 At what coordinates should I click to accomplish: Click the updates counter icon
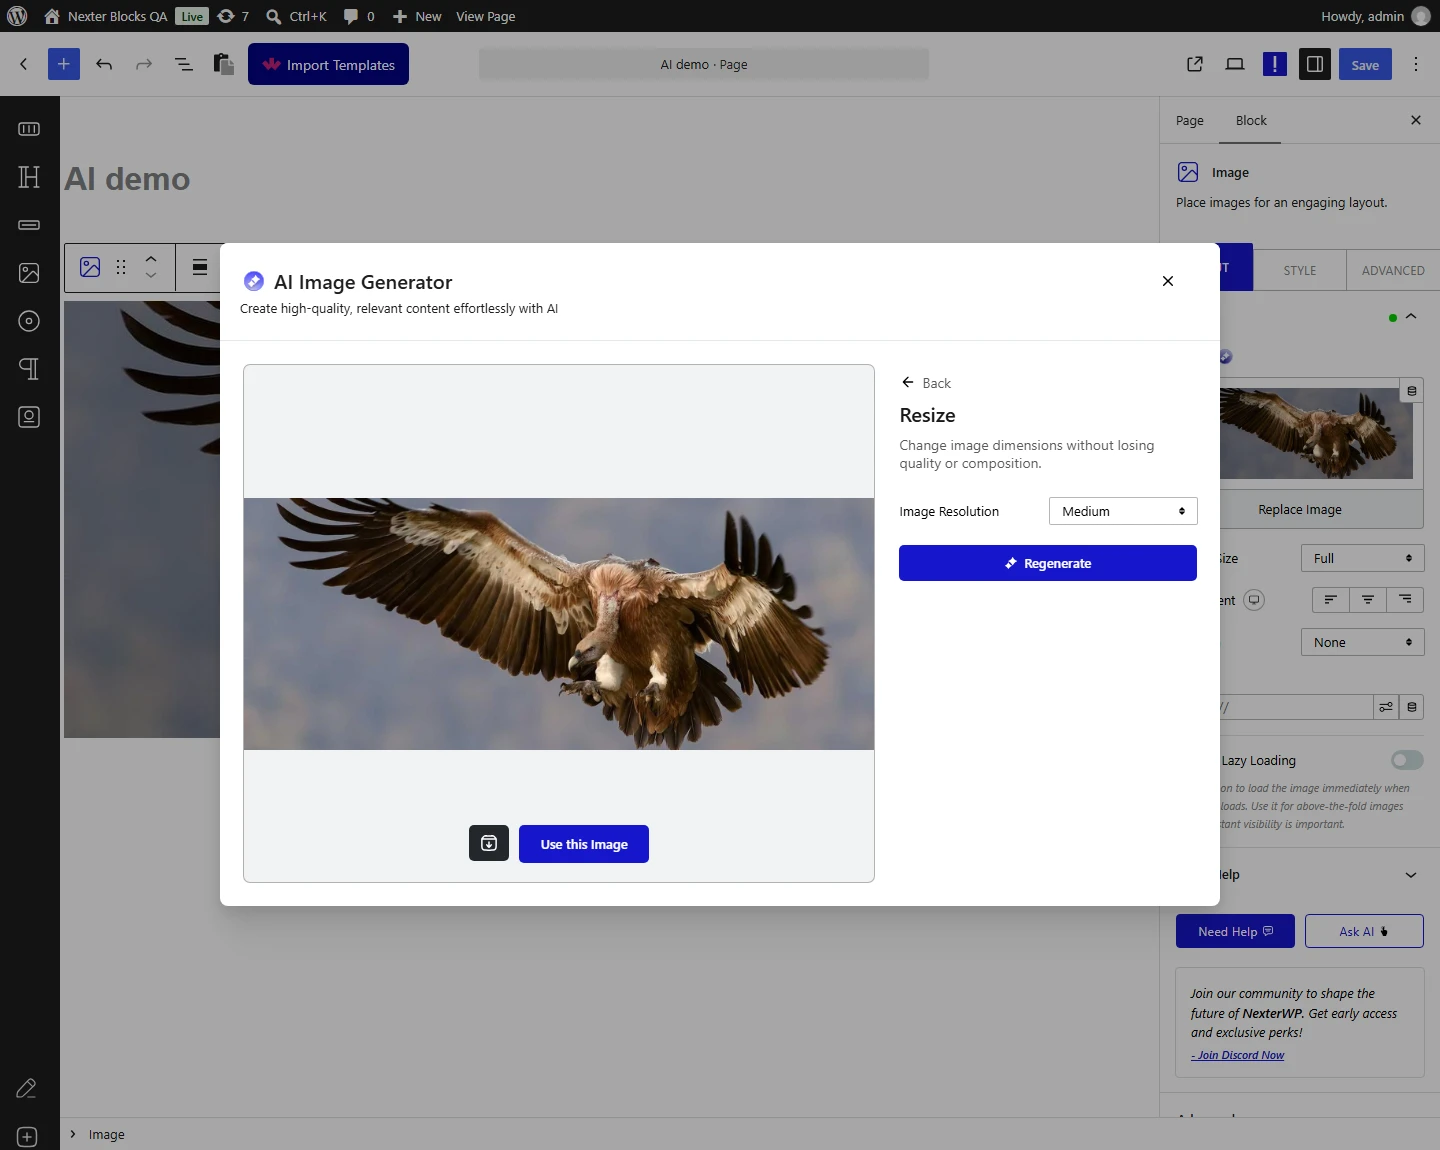coord(233,16)
